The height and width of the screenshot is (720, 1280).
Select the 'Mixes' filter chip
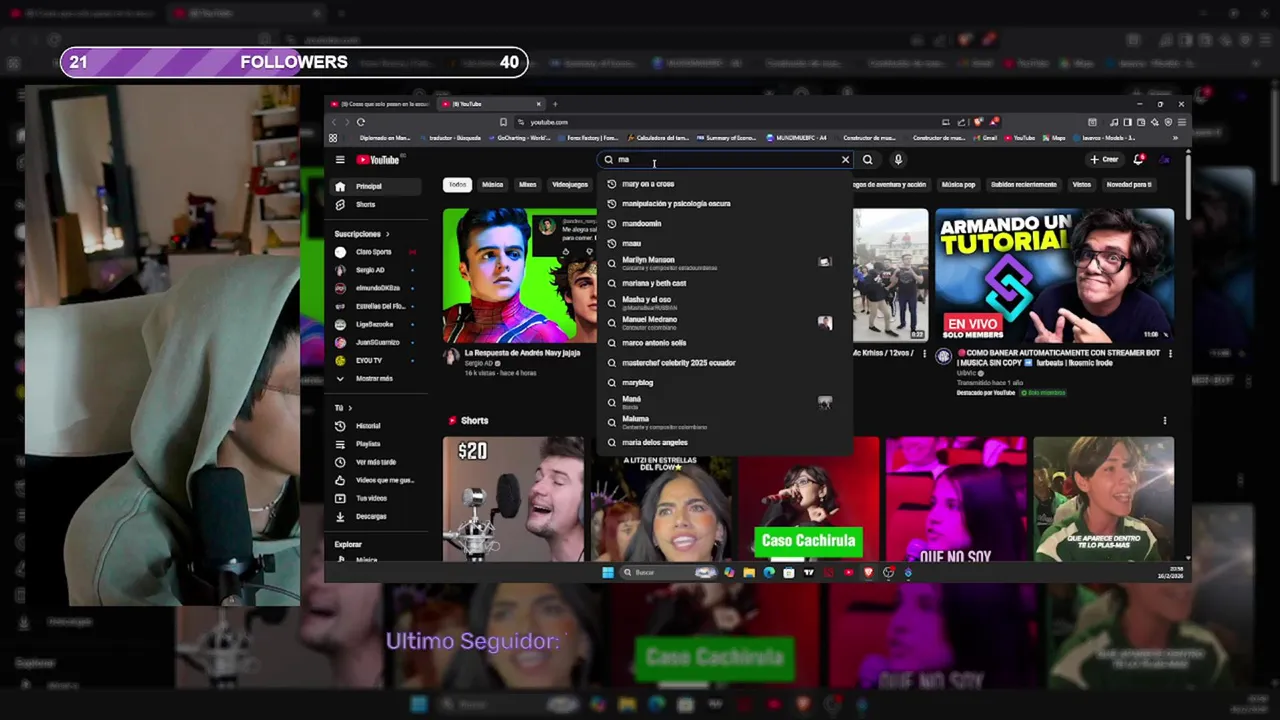[x=527, y=185]
